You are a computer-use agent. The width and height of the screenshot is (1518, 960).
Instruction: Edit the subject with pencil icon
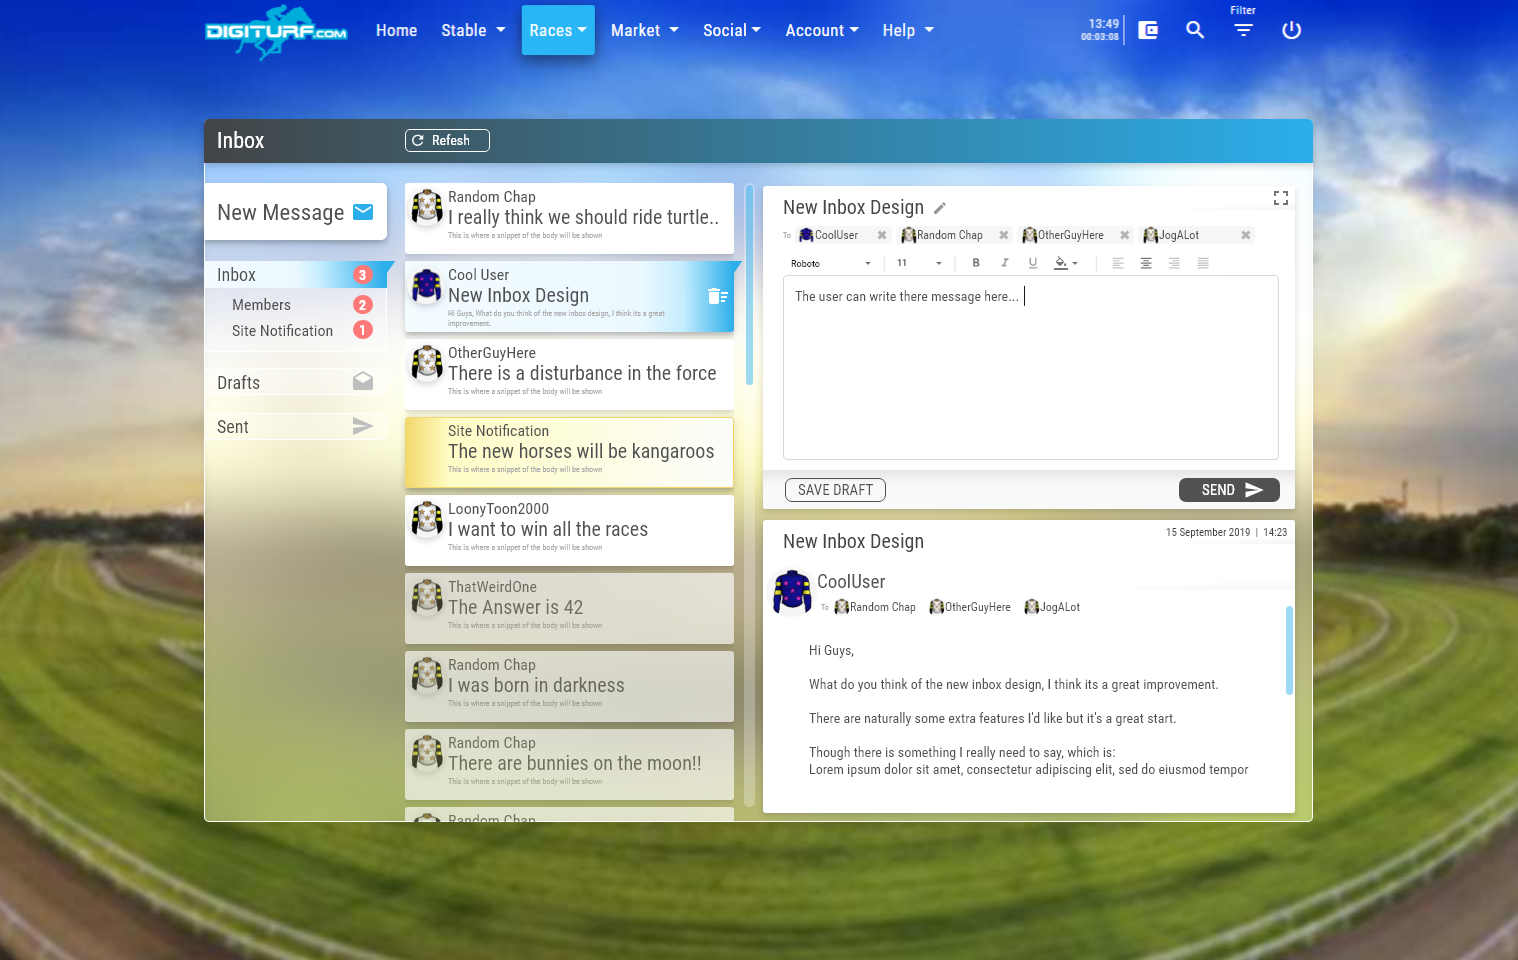point(940,208)
